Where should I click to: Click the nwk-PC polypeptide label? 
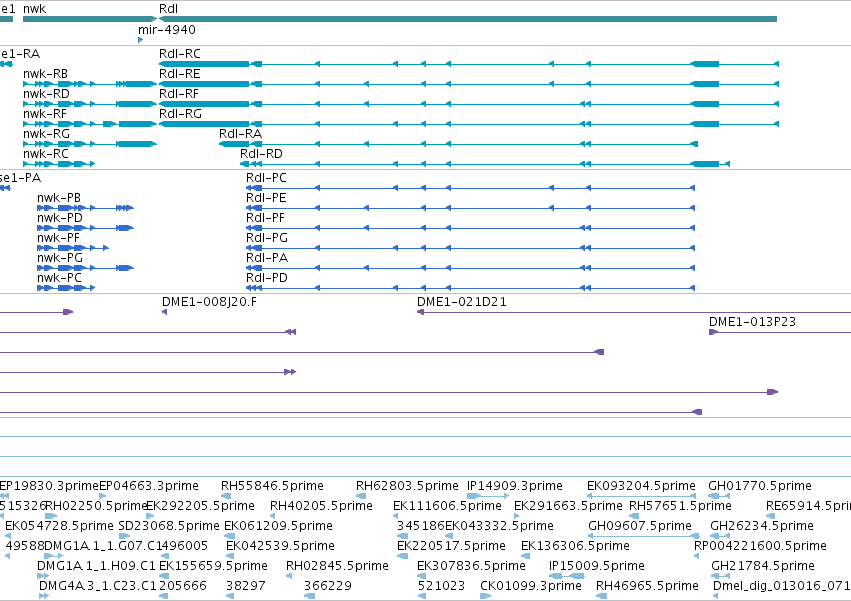coord(59,278)
